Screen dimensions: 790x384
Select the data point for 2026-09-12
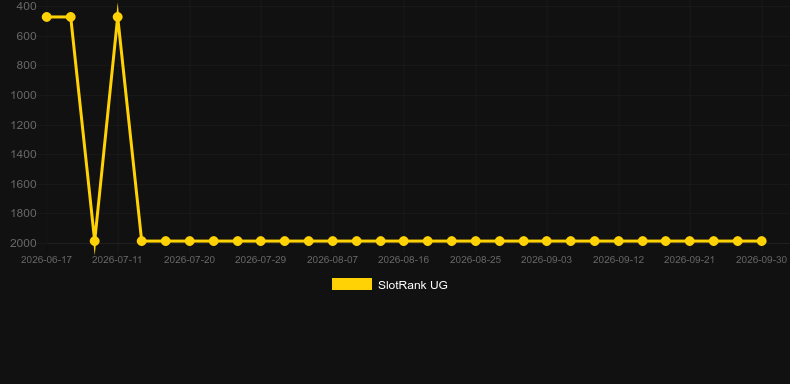[x=618, y=241]
